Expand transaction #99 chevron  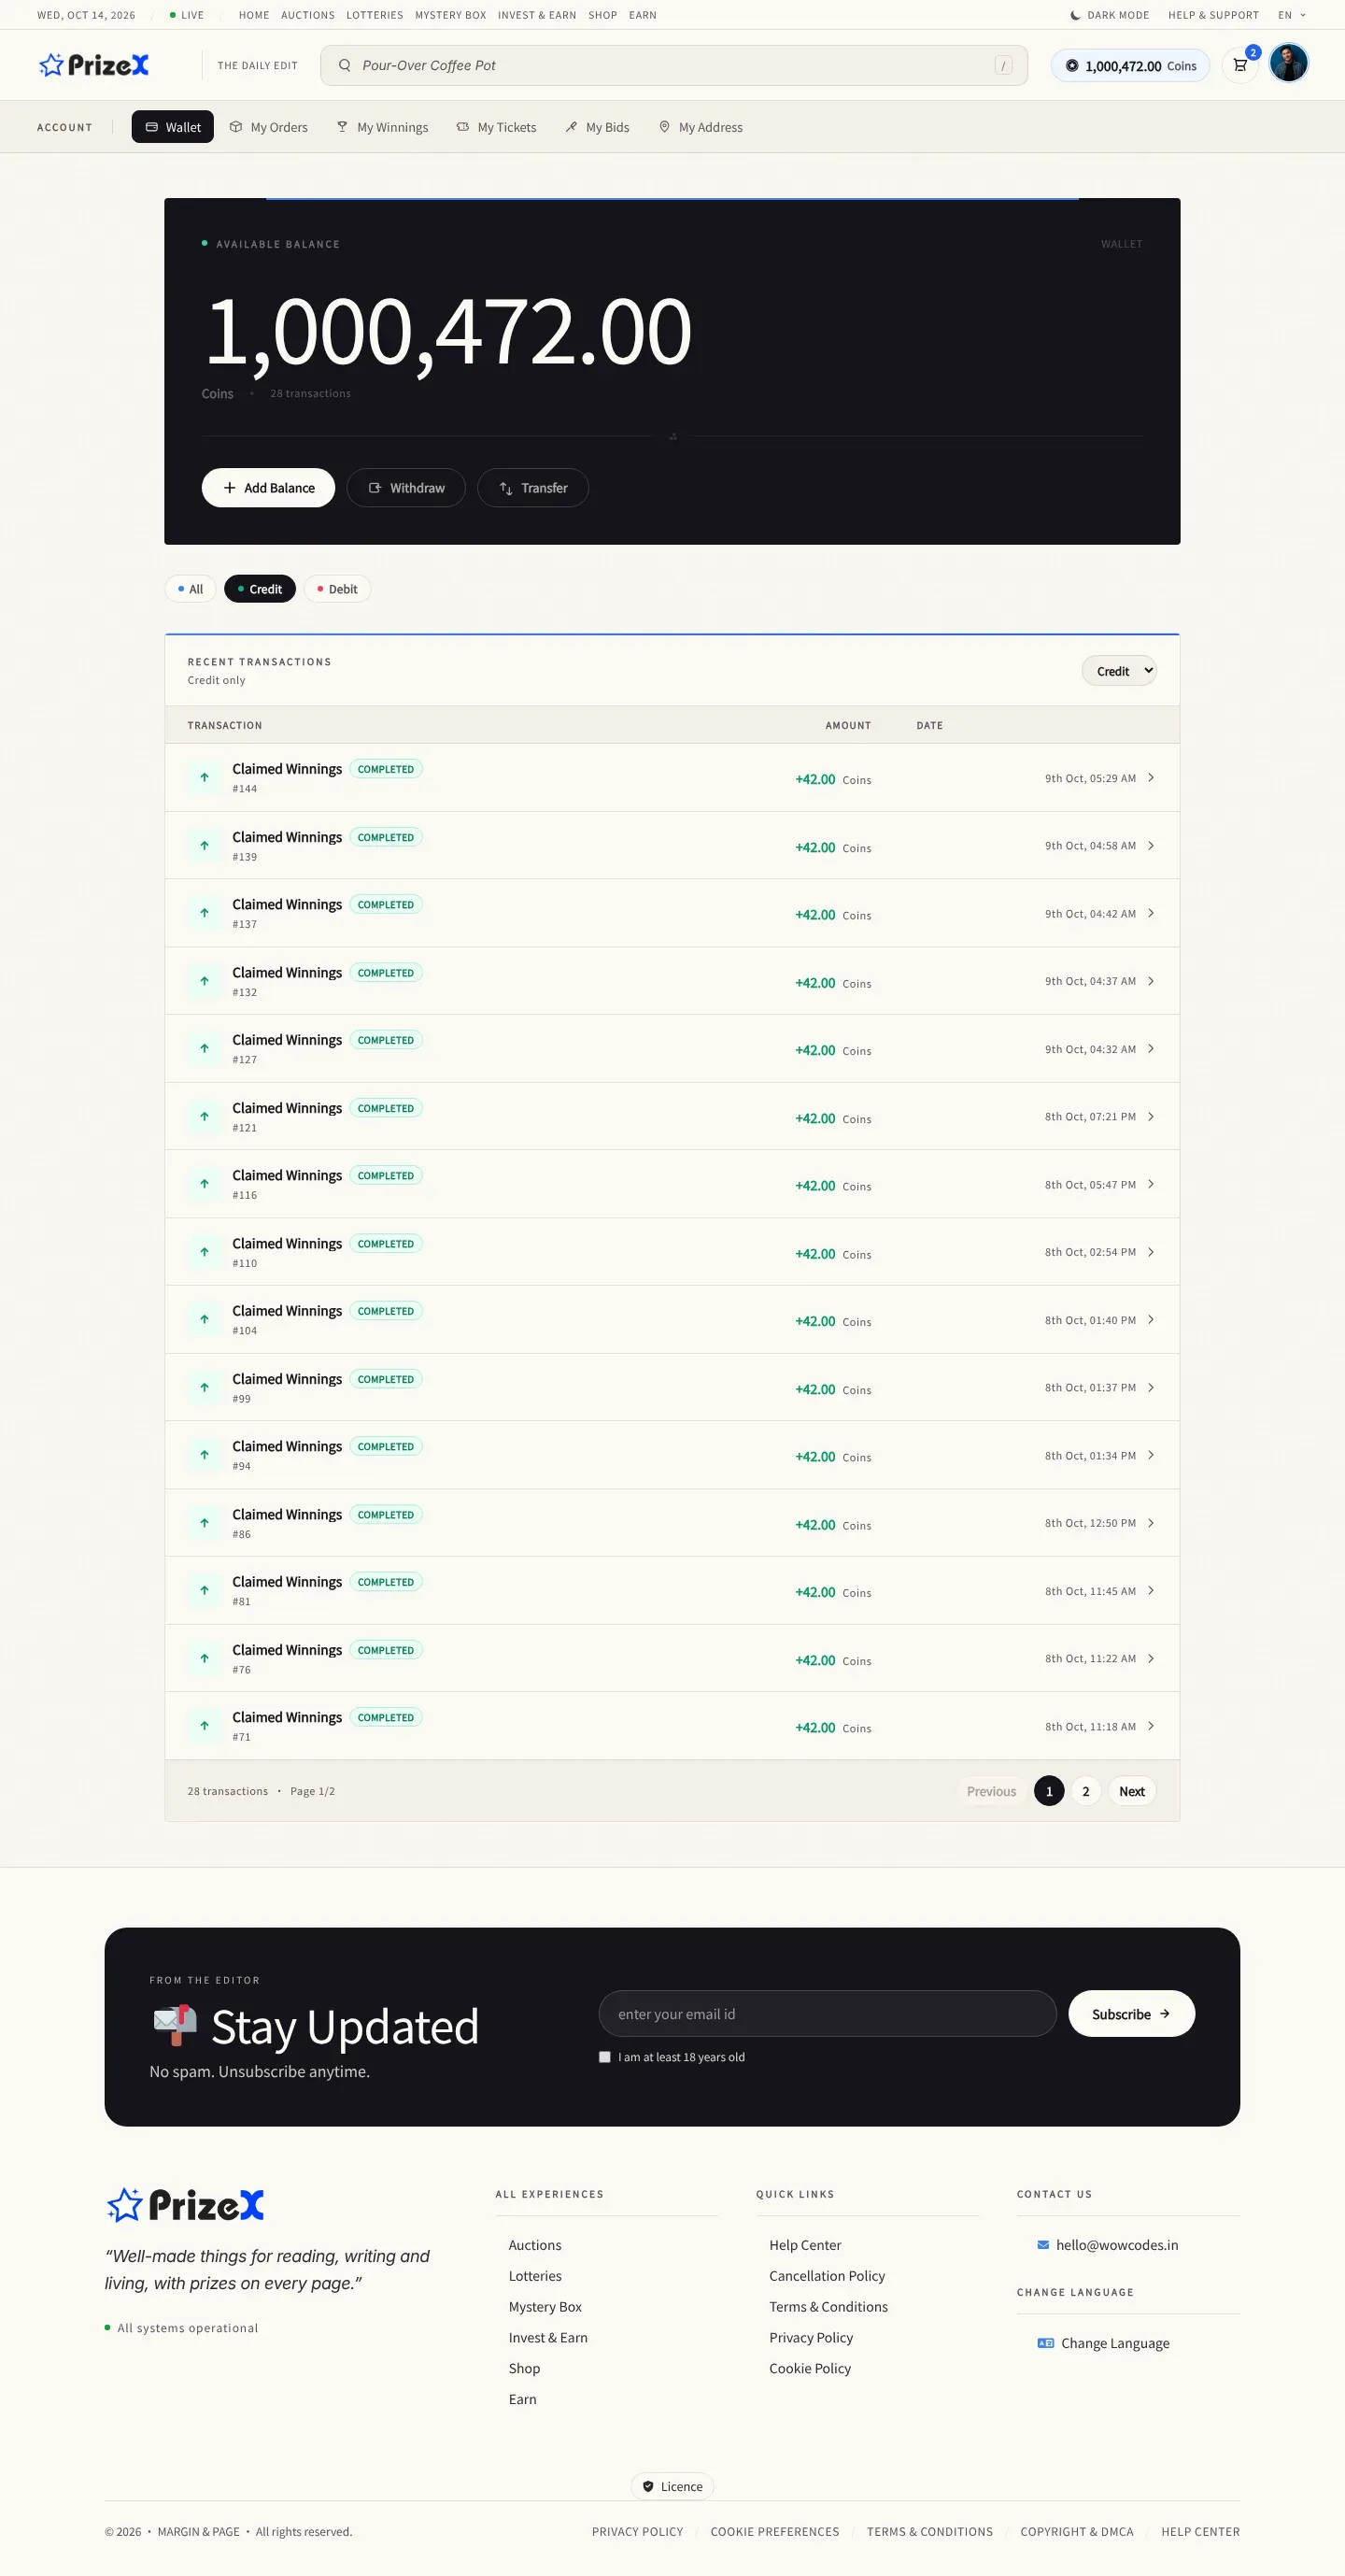pyautogui.click(x=1151, y=1388)
